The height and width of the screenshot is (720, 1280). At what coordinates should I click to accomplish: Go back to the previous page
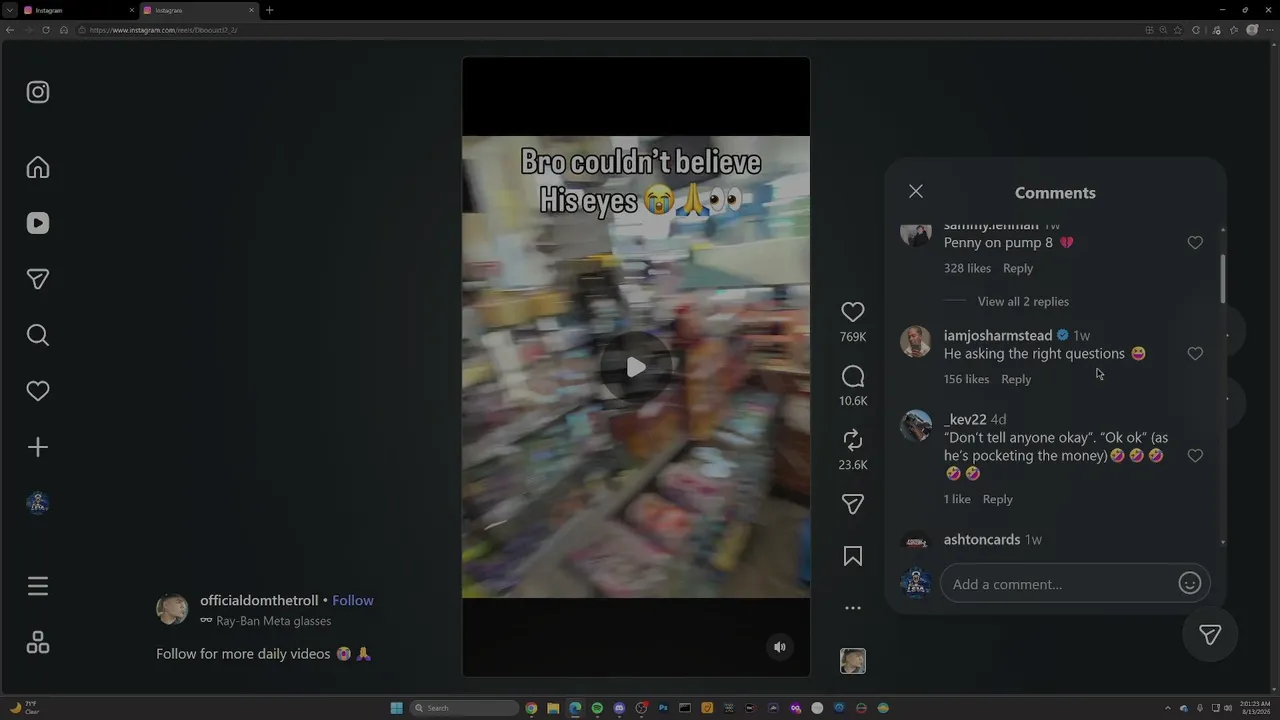point(10,30)
